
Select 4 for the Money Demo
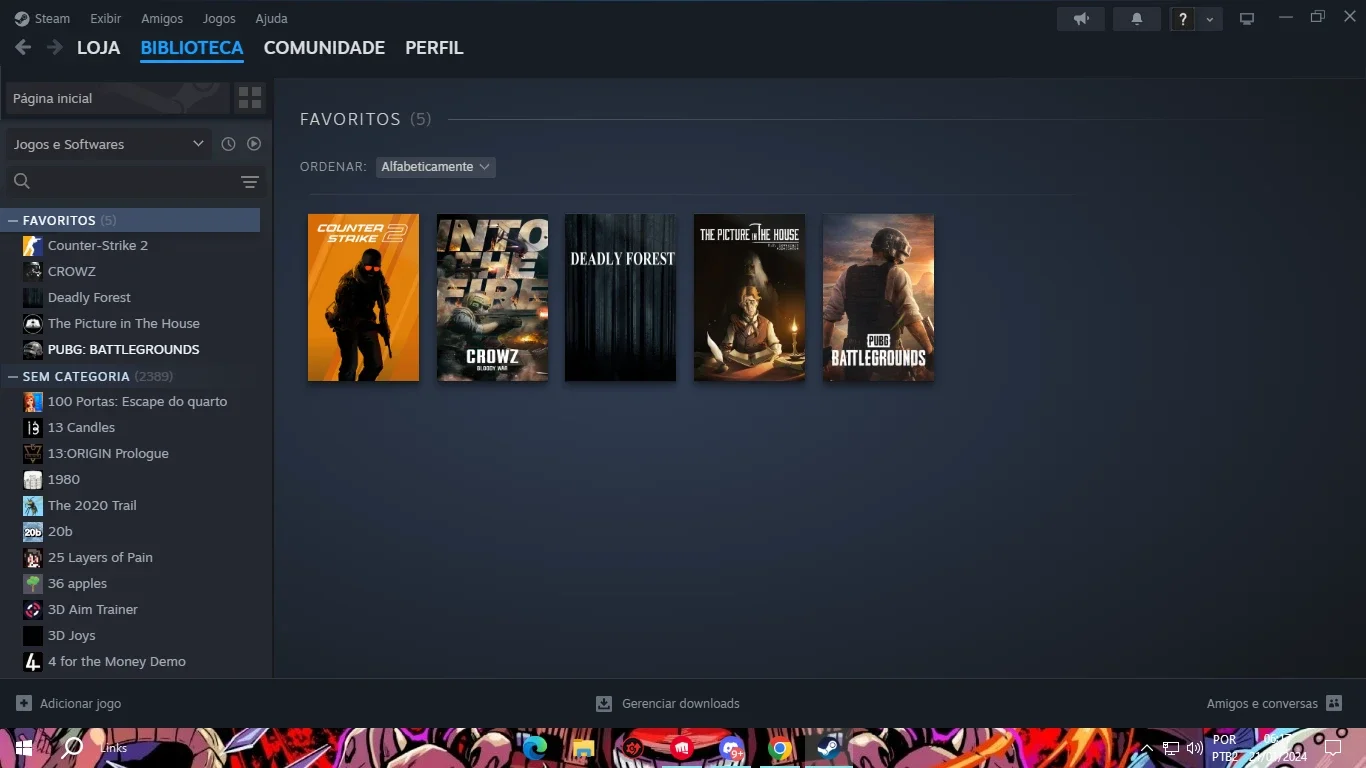[x=117, y=661]
